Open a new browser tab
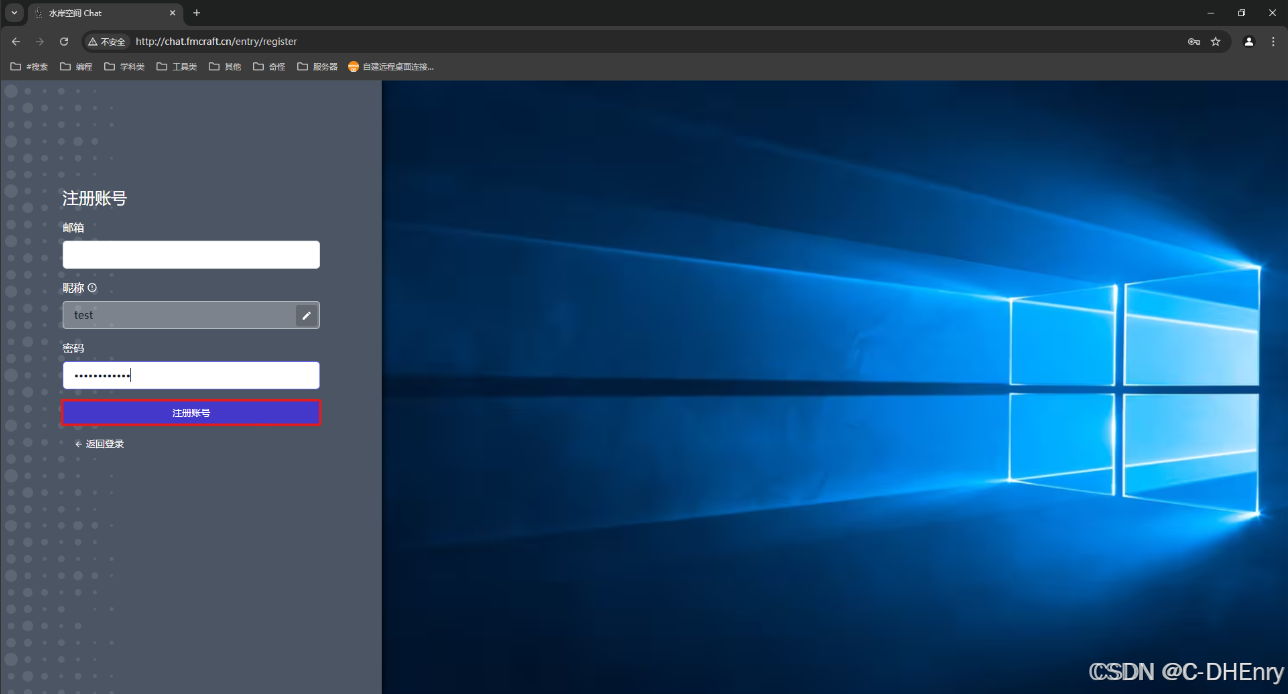This screenshot has height=694, width=1288. point(196,13)
